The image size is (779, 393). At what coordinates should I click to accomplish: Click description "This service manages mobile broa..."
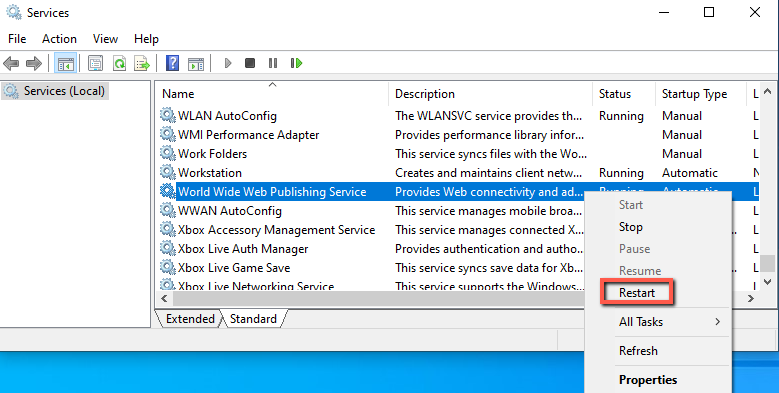coord(488,211)
